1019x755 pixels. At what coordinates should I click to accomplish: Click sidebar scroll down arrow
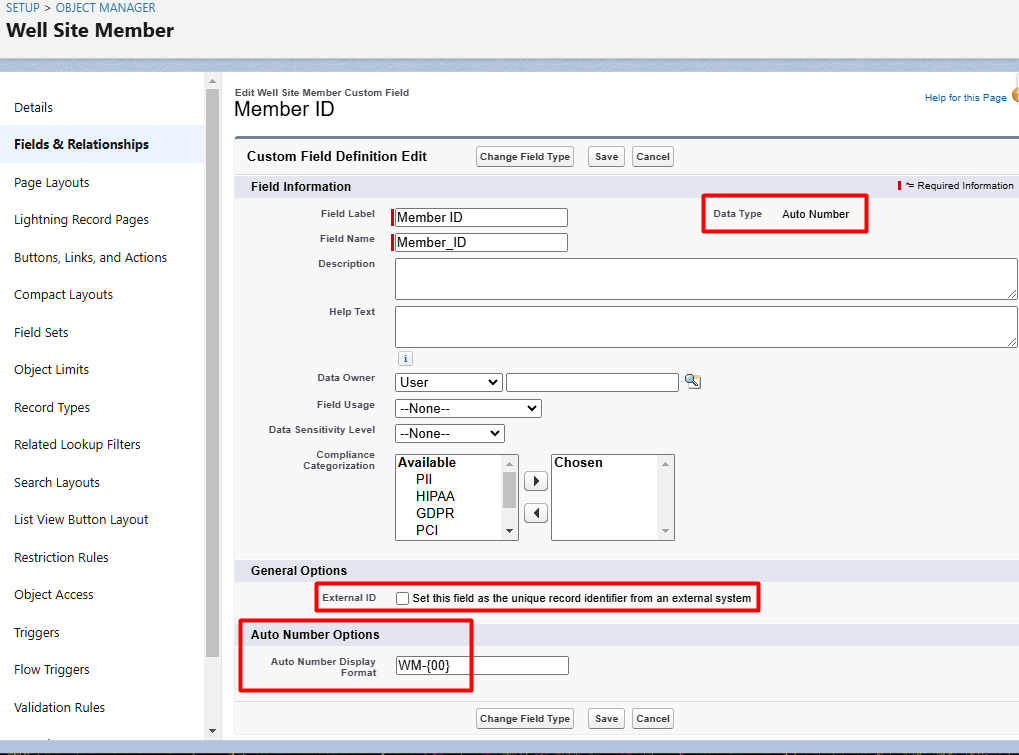tap(211, 731)
